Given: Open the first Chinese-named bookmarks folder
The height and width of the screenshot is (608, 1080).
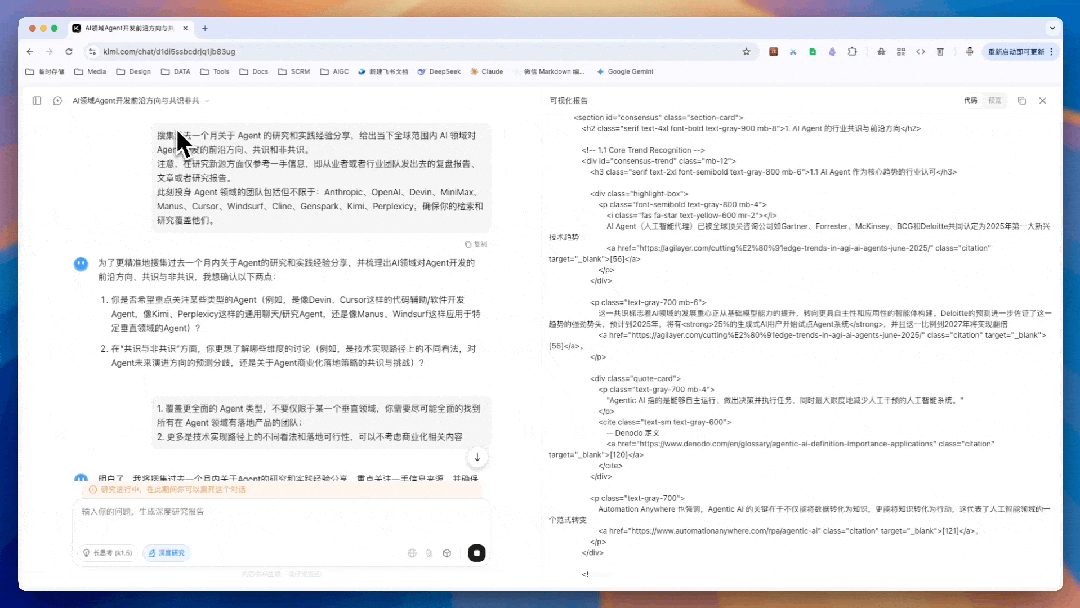Looking at the screenshot, I should click(45, 72).
